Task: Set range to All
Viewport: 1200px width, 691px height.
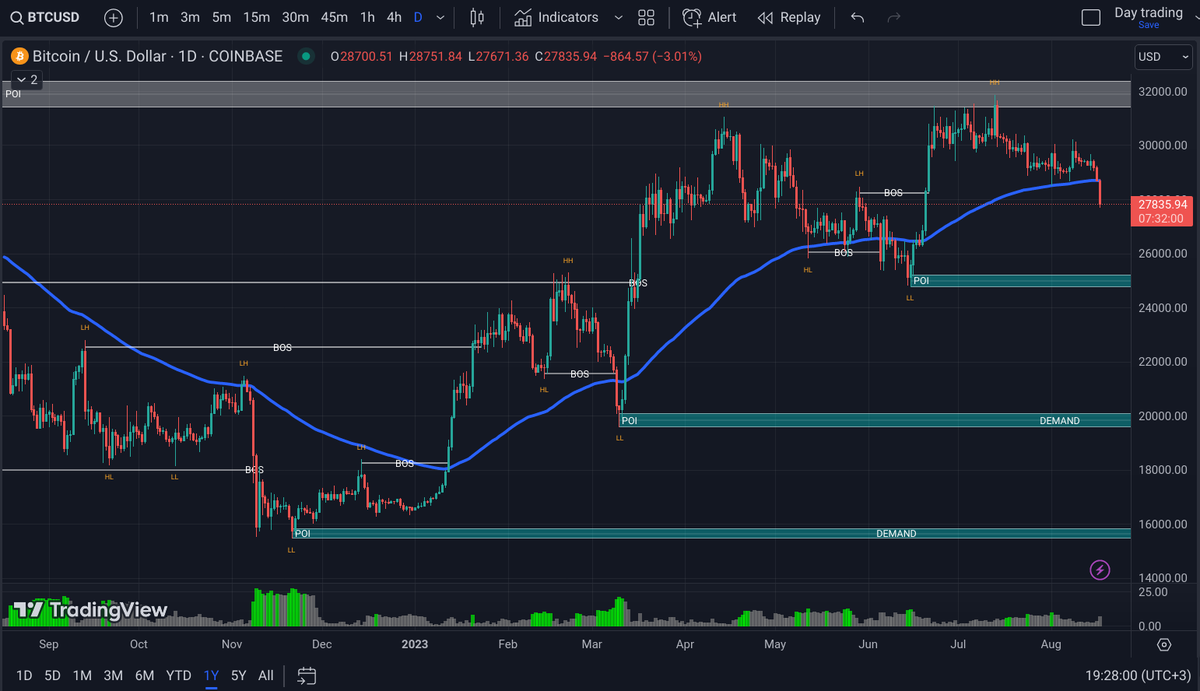Action: pyautogui.click(x=266, y=675)
